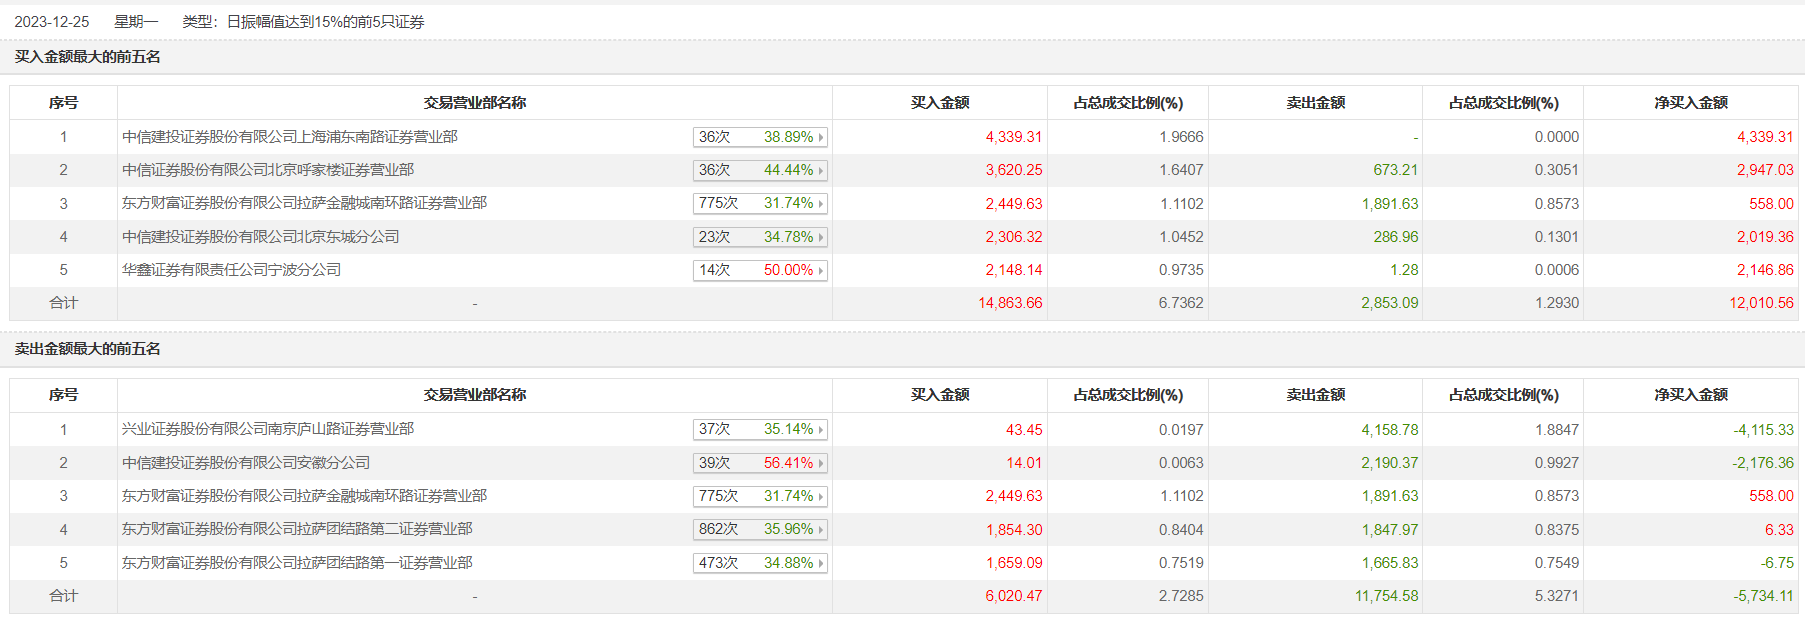Click the 卖出金额最大的前五名 section heading

(x=88, y=349)
